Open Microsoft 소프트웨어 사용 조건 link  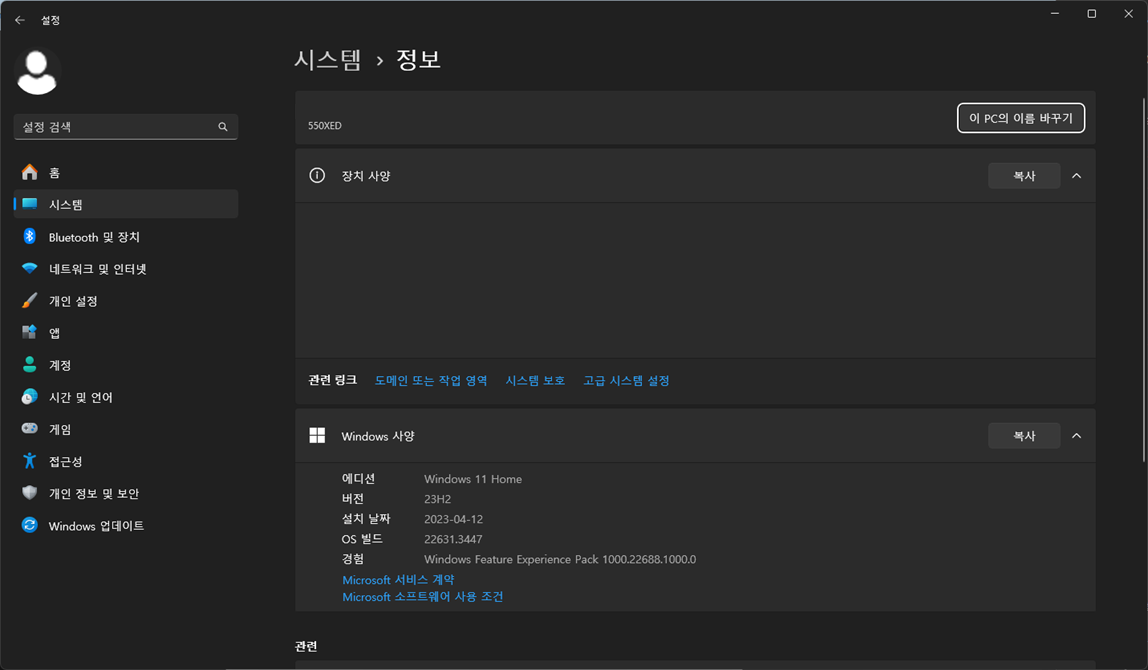click(422, 597)
